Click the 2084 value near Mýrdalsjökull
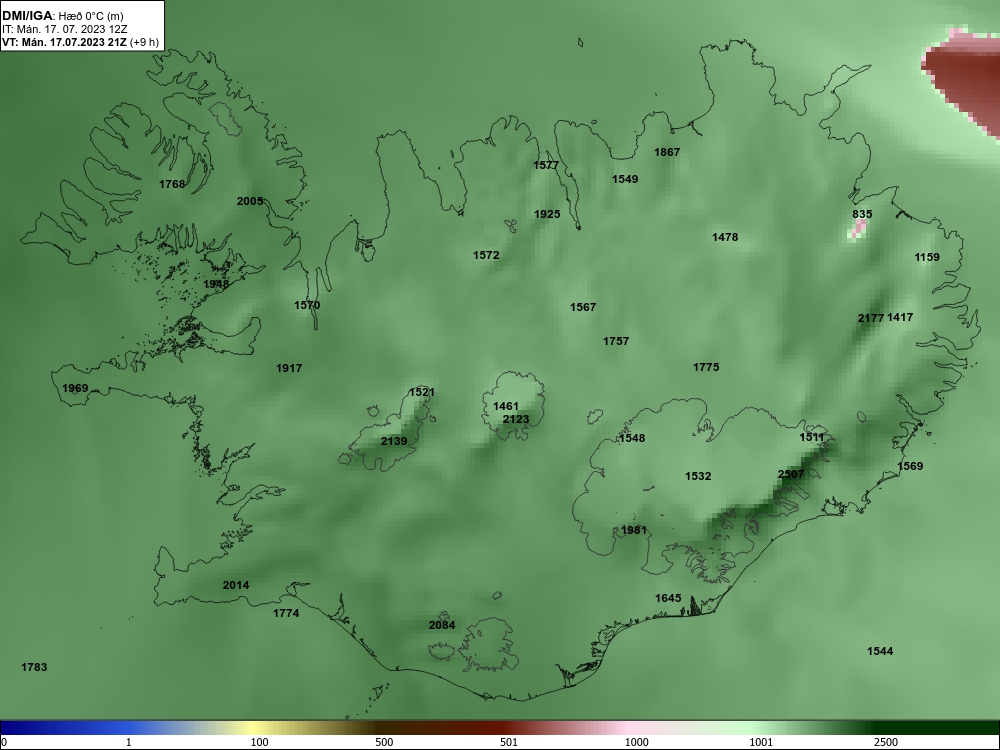The height and width of the screenshot is (750, 1000). (442, 625)
